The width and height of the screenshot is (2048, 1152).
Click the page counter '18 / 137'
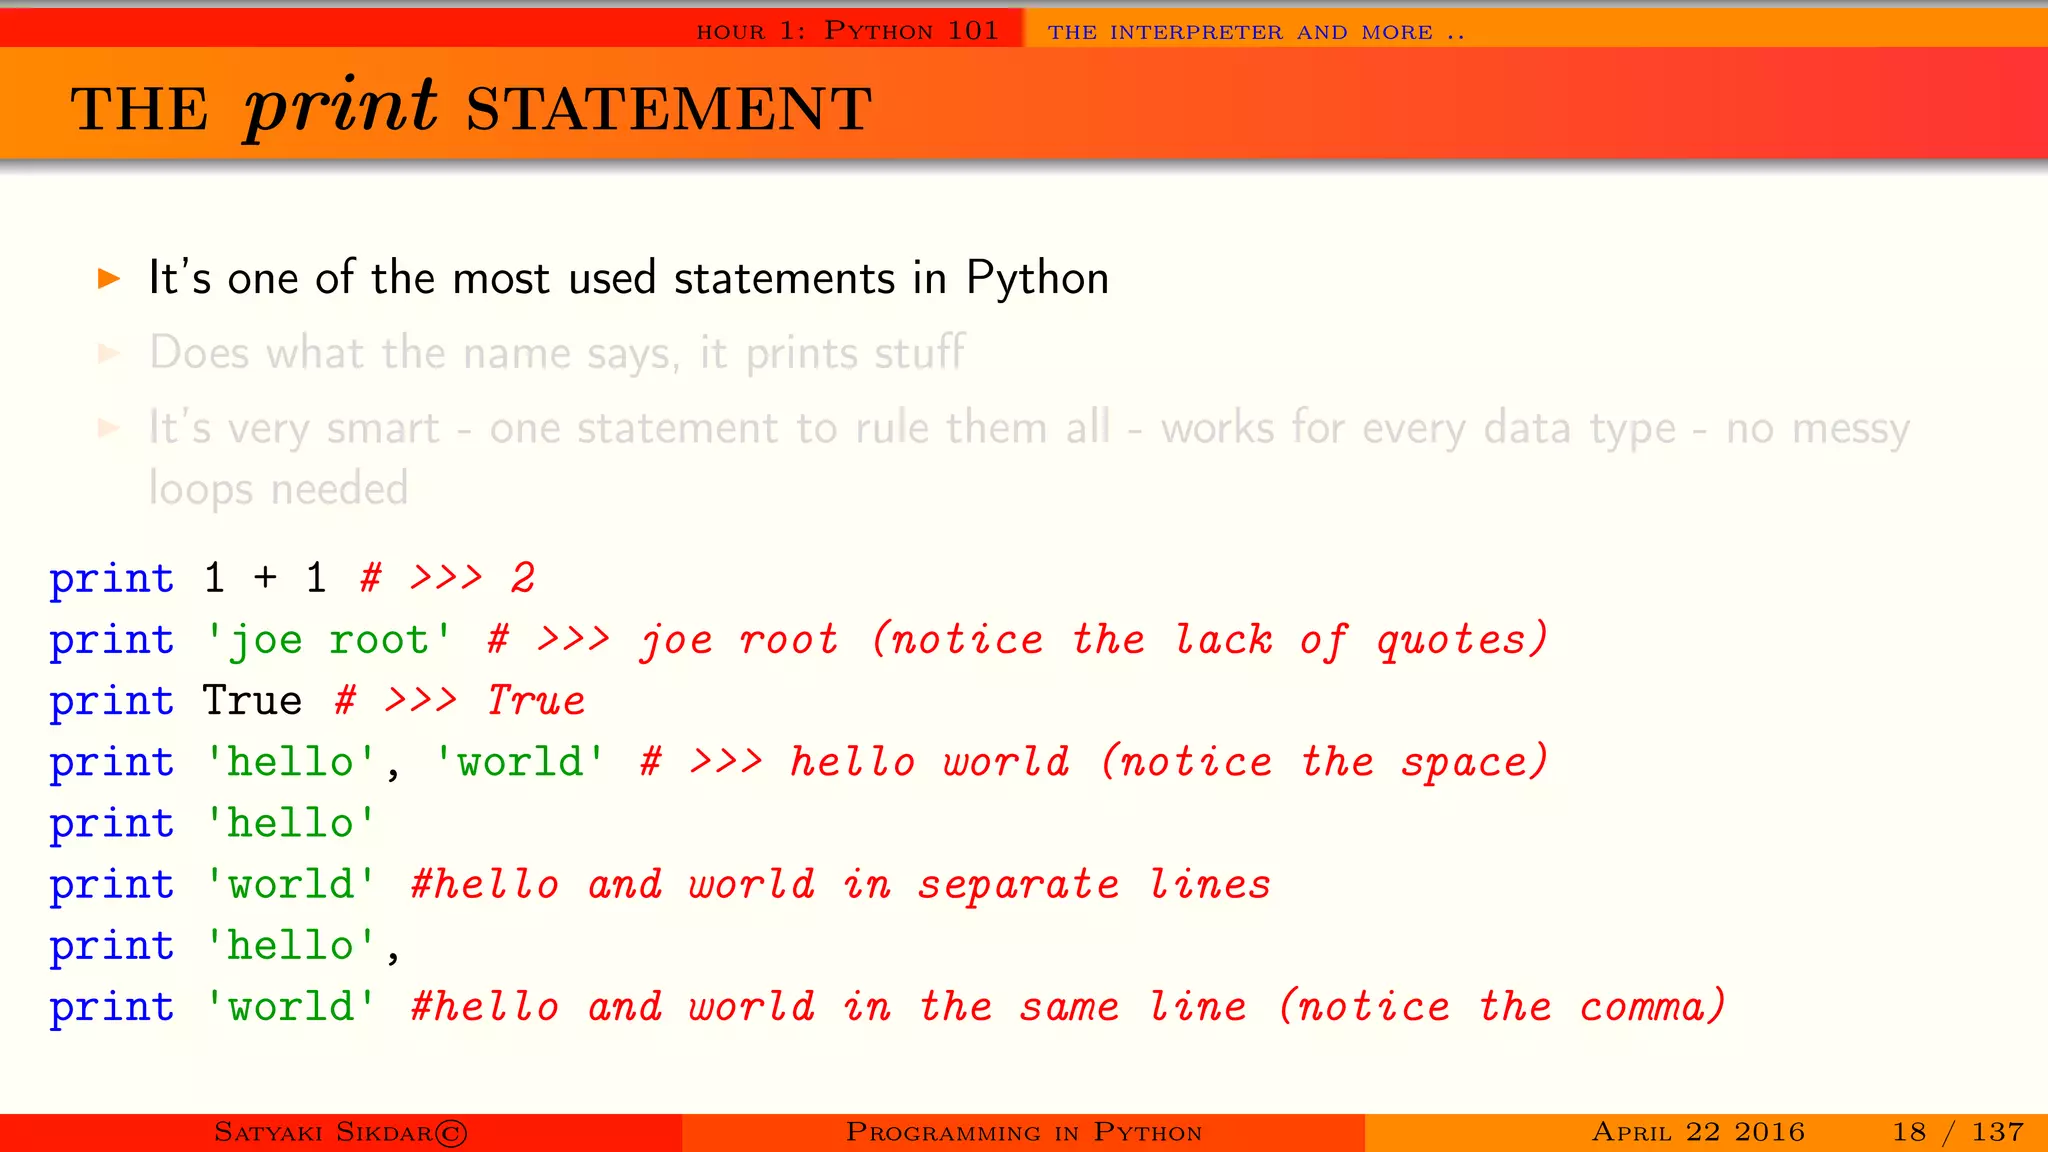point(1958,1132)
